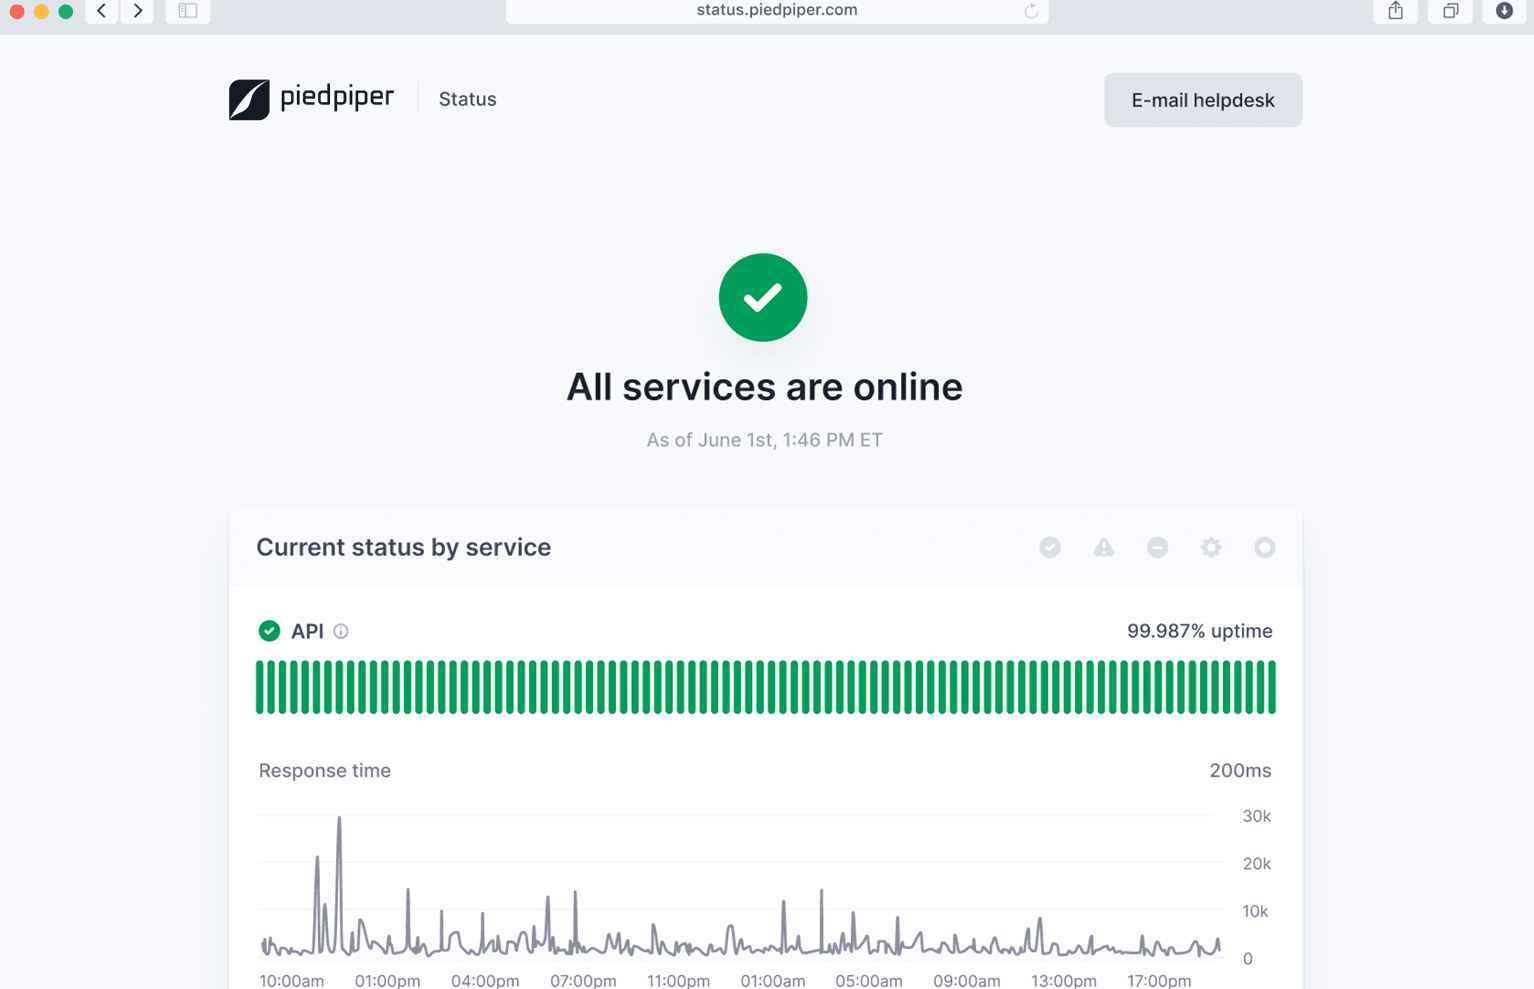
Task: Click a green uptime bar segment
Action: (x=766, y=686)
